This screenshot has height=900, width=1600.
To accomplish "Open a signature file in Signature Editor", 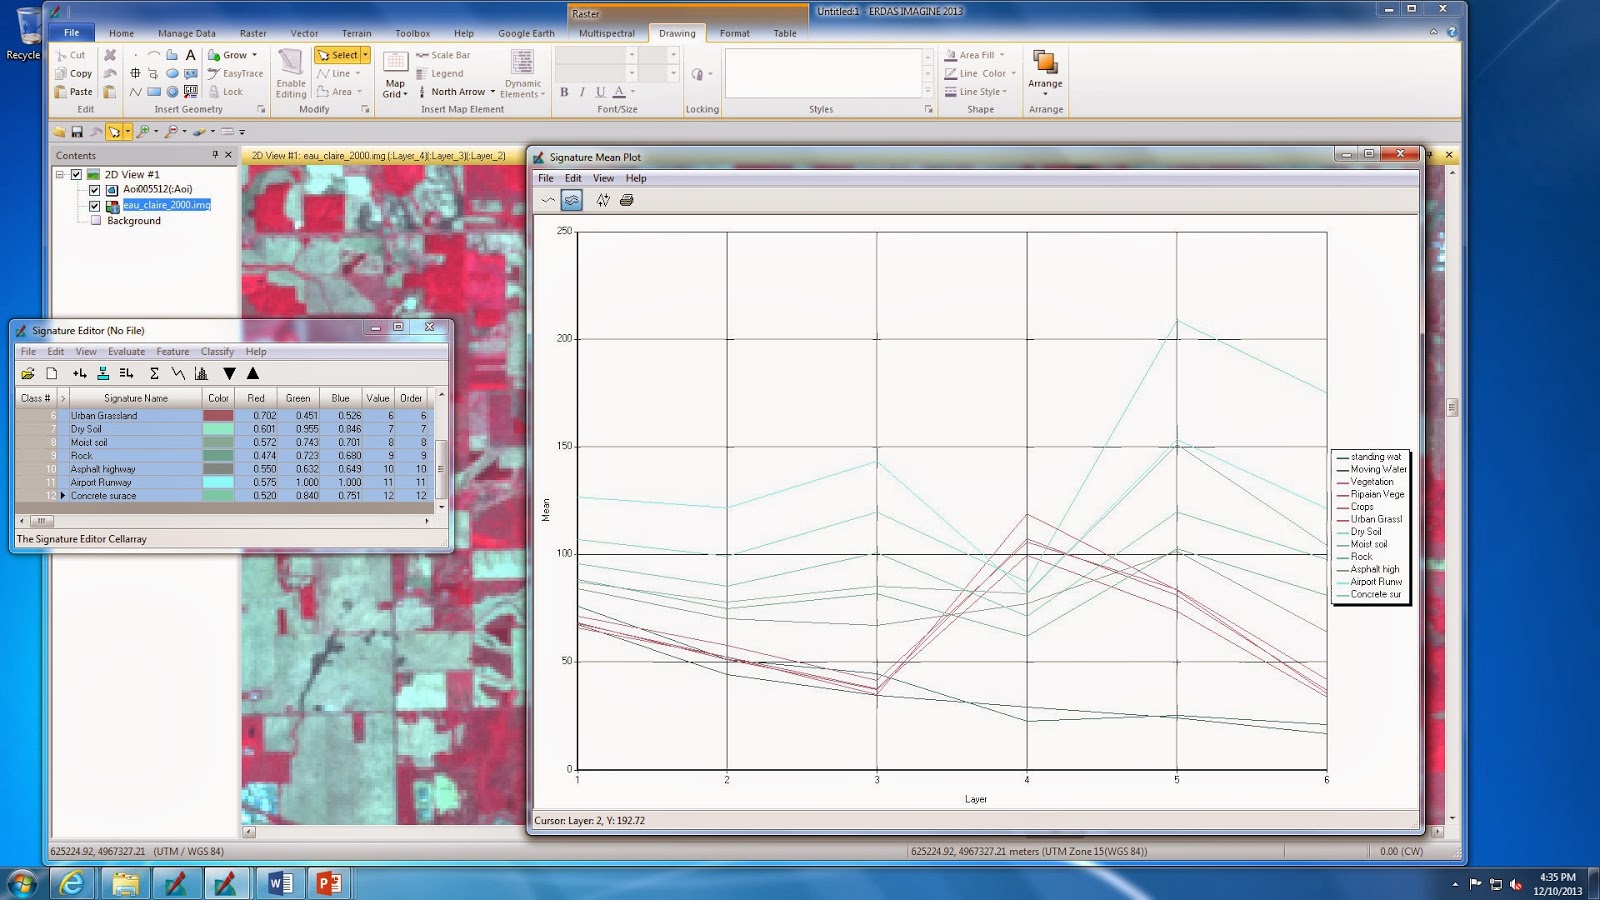I will coord(27,373).
